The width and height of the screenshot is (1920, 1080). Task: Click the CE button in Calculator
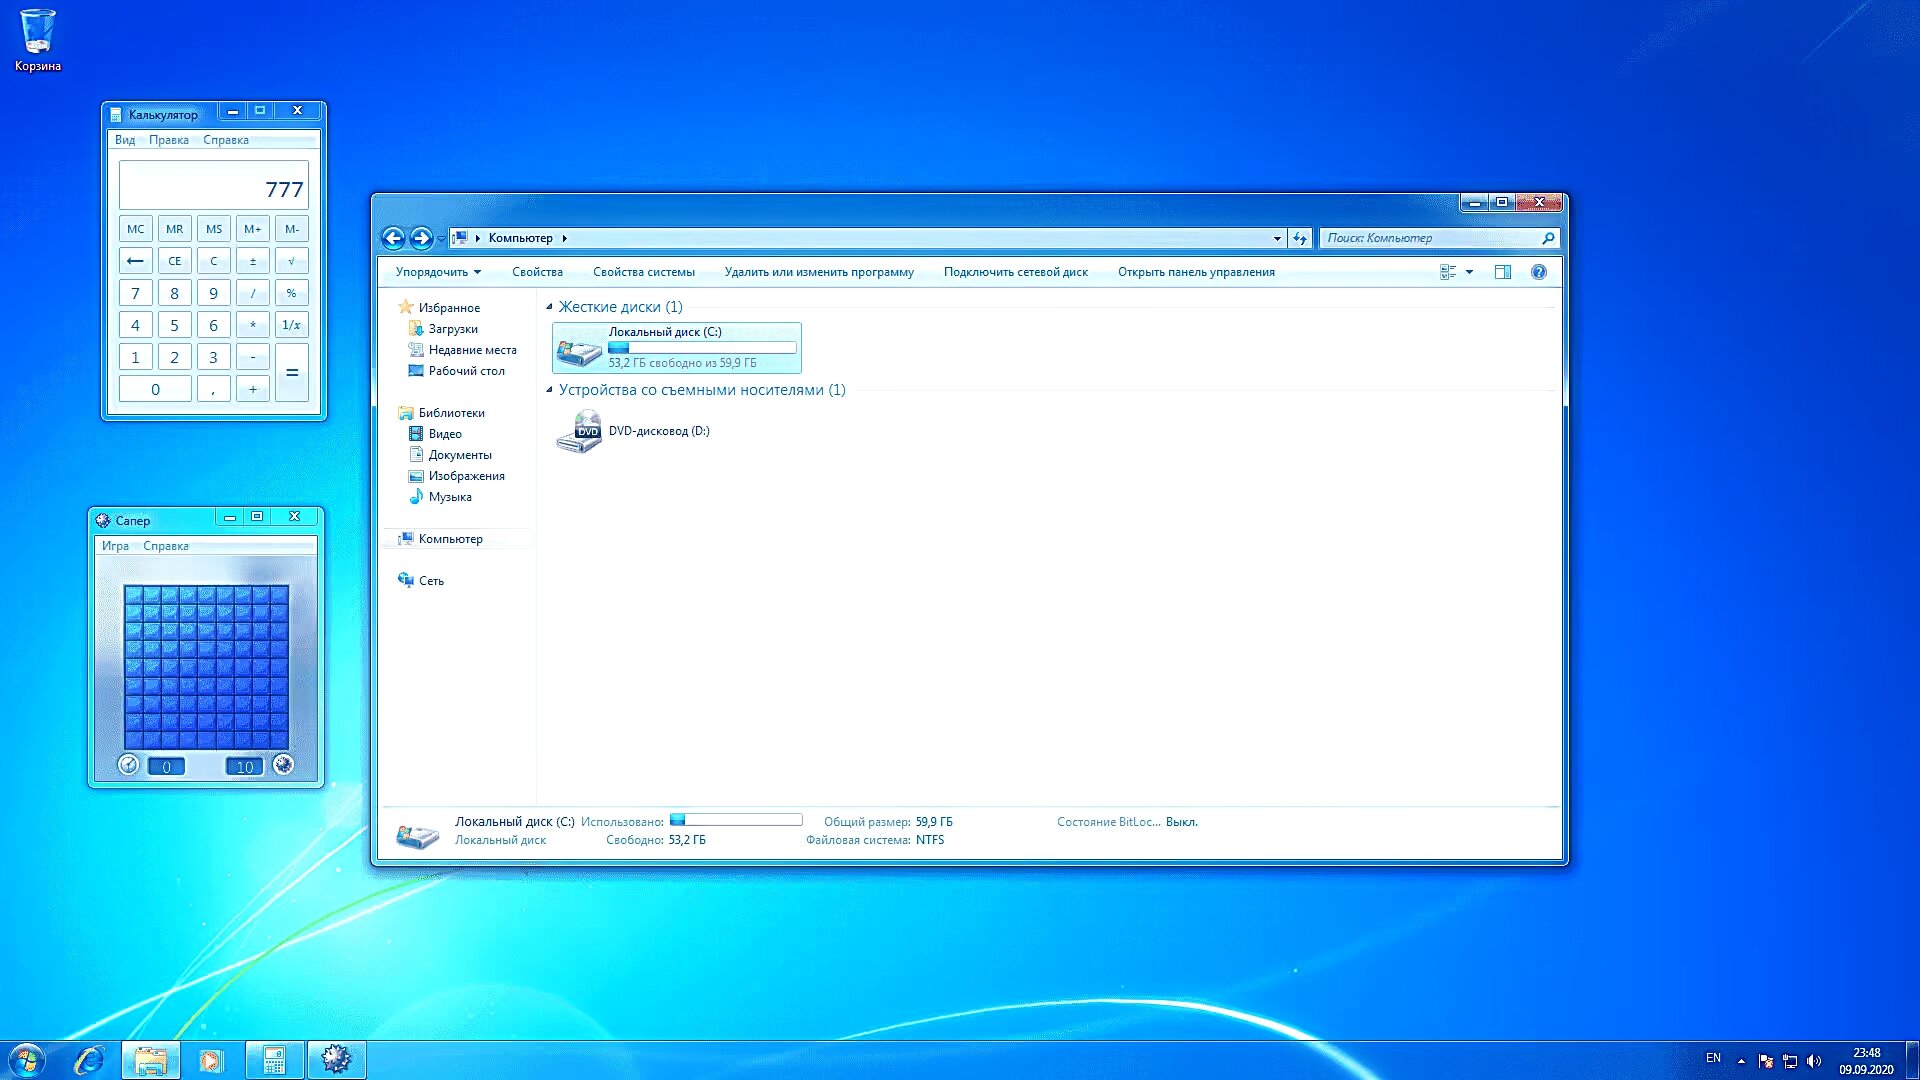pos(174,261)
